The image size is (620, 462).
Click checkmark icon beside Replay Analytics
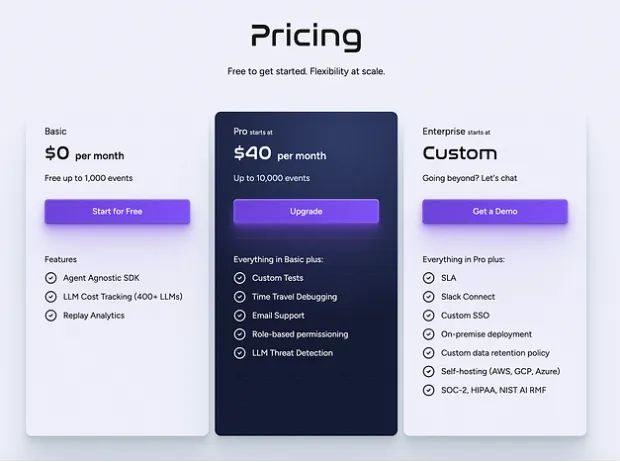(51, 316)
